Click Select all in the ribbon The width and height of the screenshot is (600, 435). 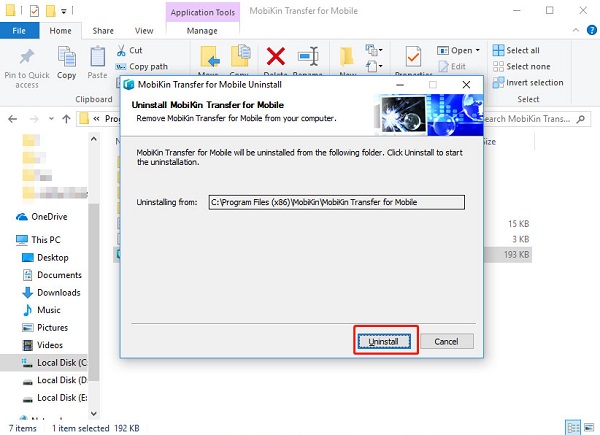[516, 51]
